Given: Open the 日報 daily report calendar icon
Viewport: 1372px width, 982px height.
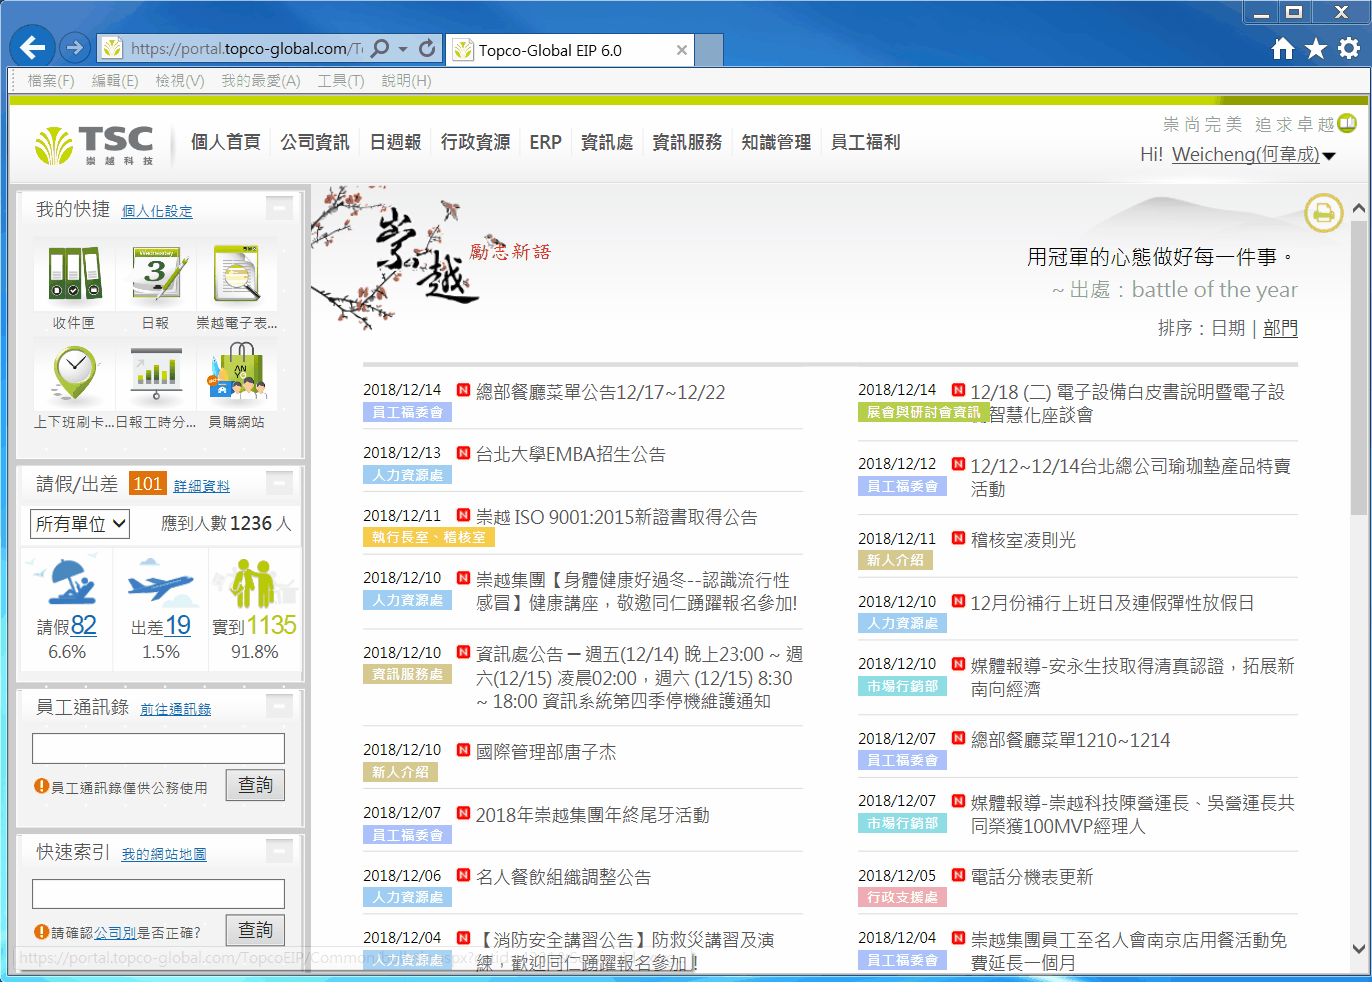Looking at the screenshot, I should 156,276.
